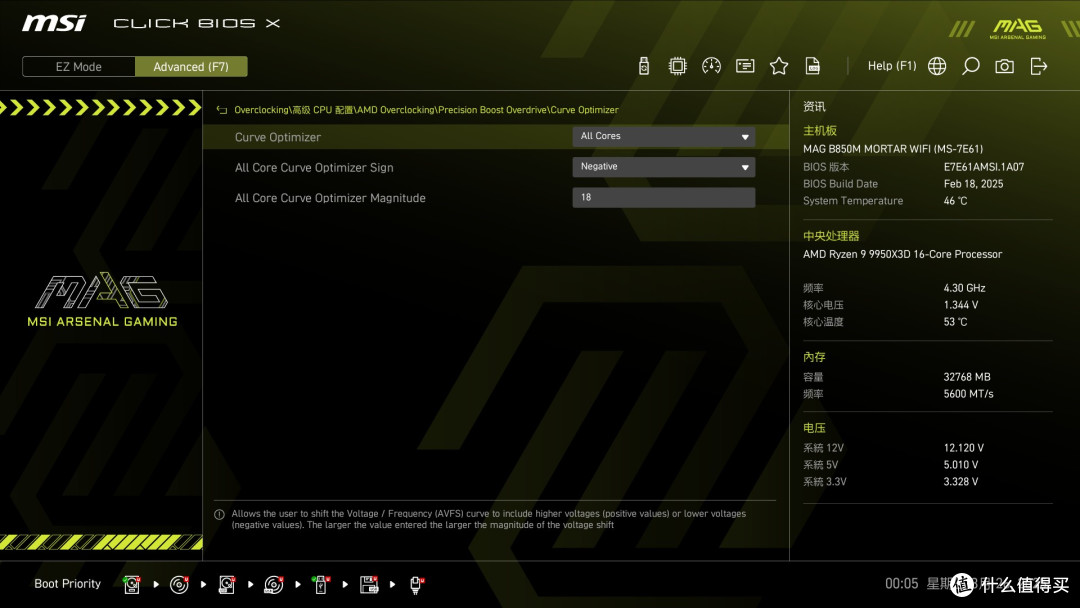
Task: Click System Temperature 46 °C value
Action: (x=955, y=201)
